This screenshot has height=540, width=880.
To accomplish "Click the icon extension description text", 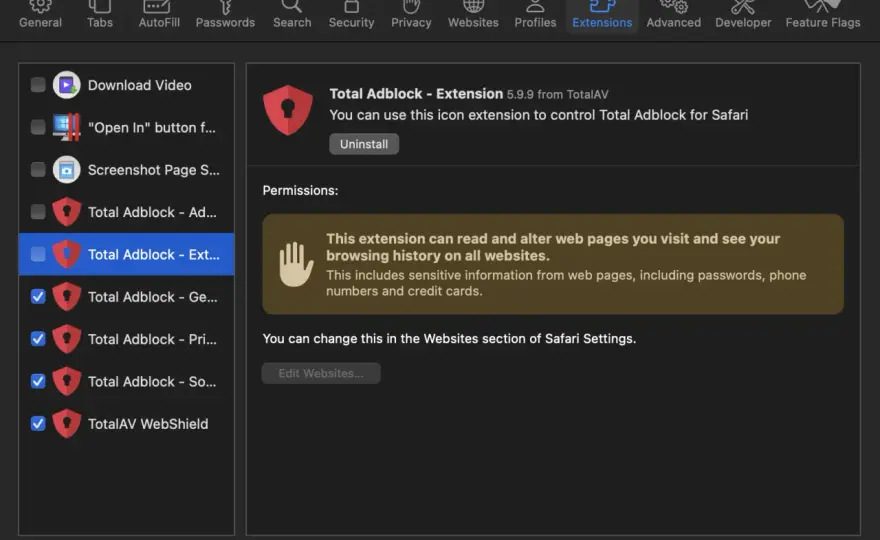I will [x=538, y=115].
